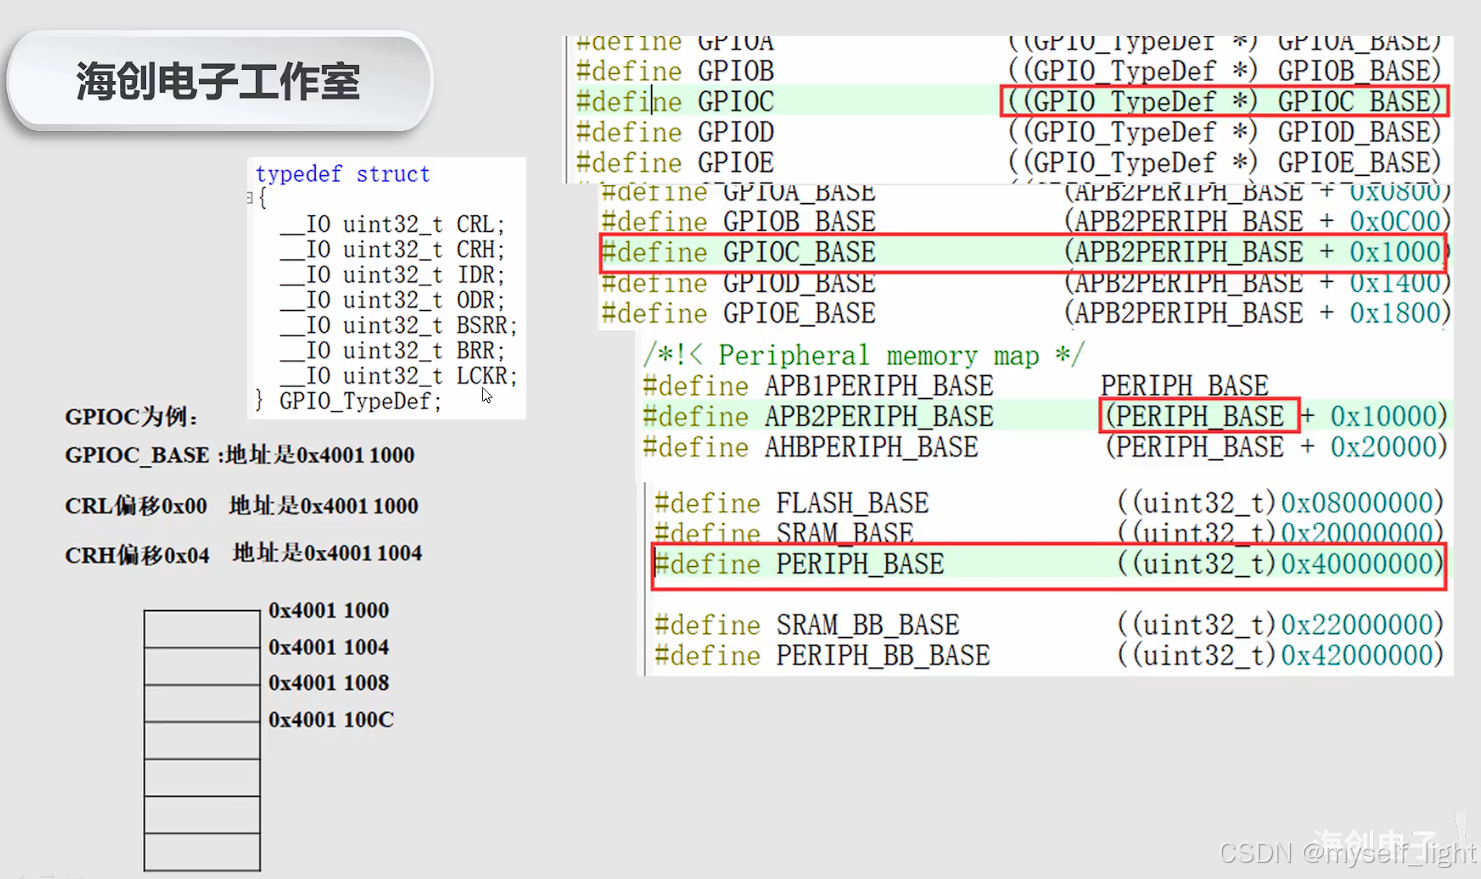Click the 0x40000000 peripheral base value
Screen dimensions: 1481x879
tap(1358, 564)
